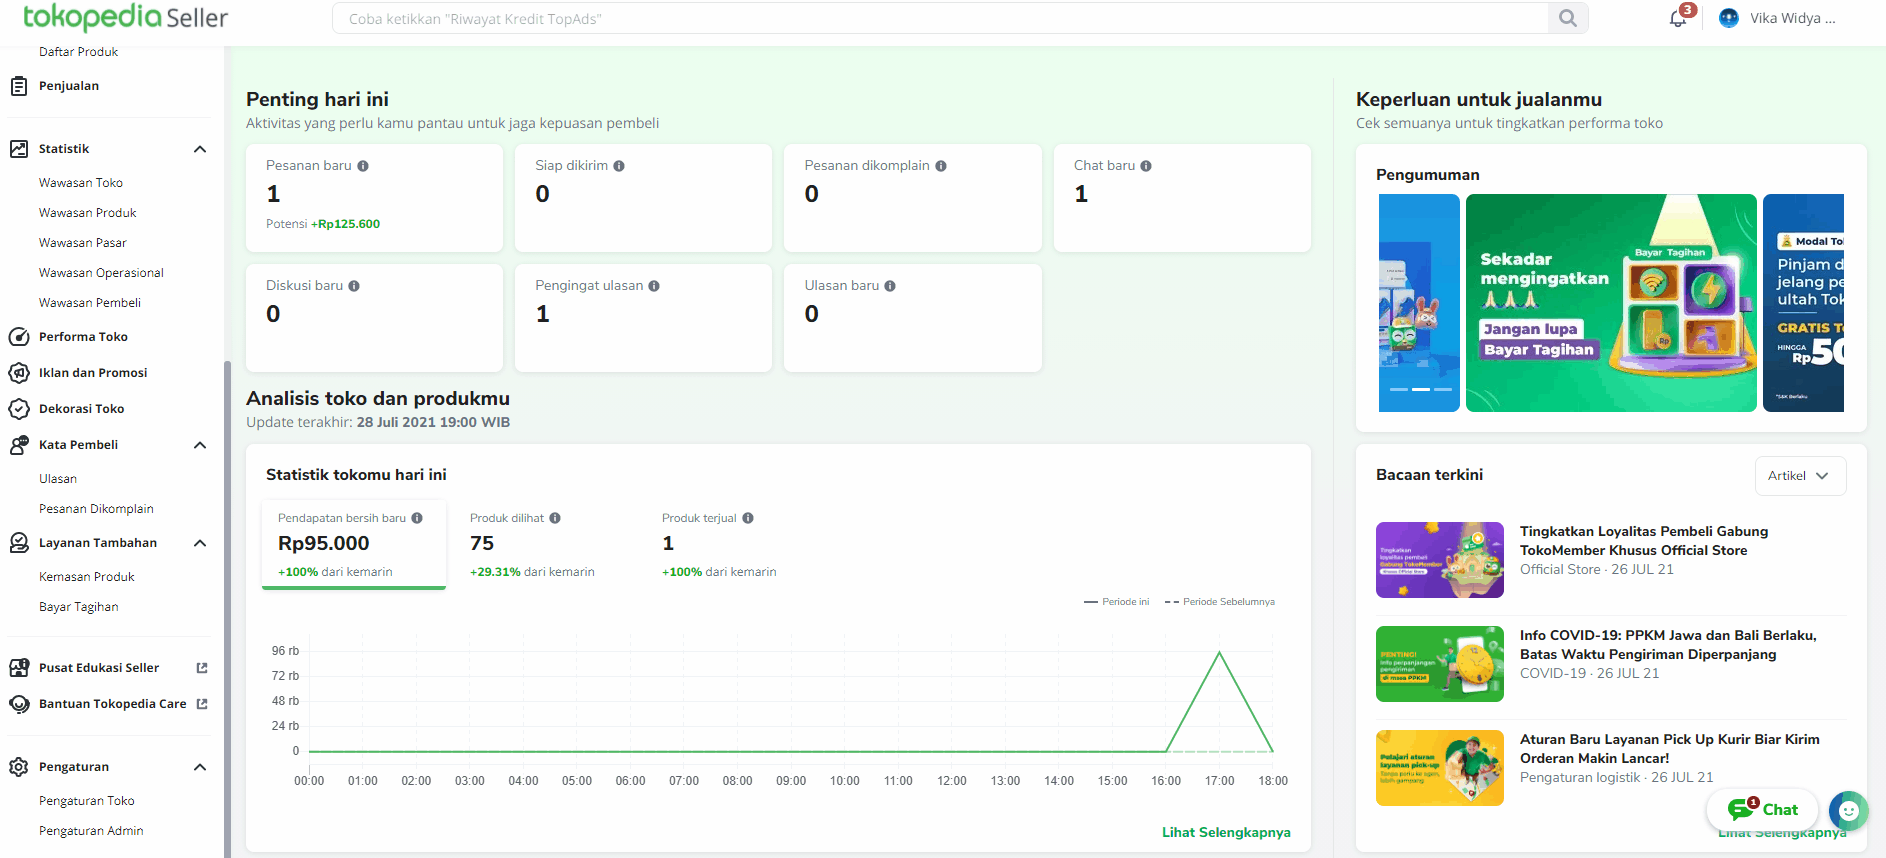Click info icon next to Pesanan baru

363,166
